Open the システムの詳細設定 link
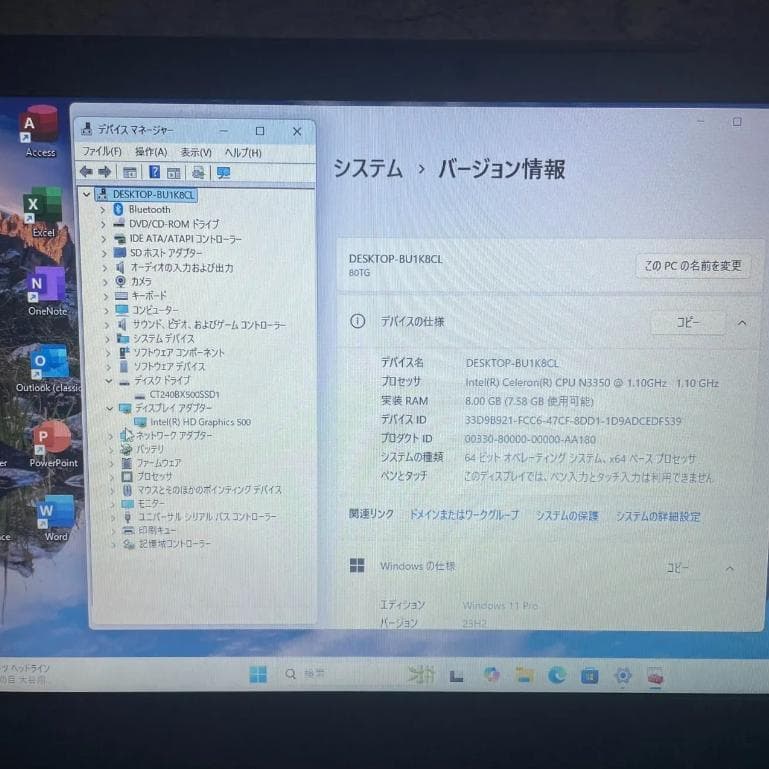 (x=658, y=516)
